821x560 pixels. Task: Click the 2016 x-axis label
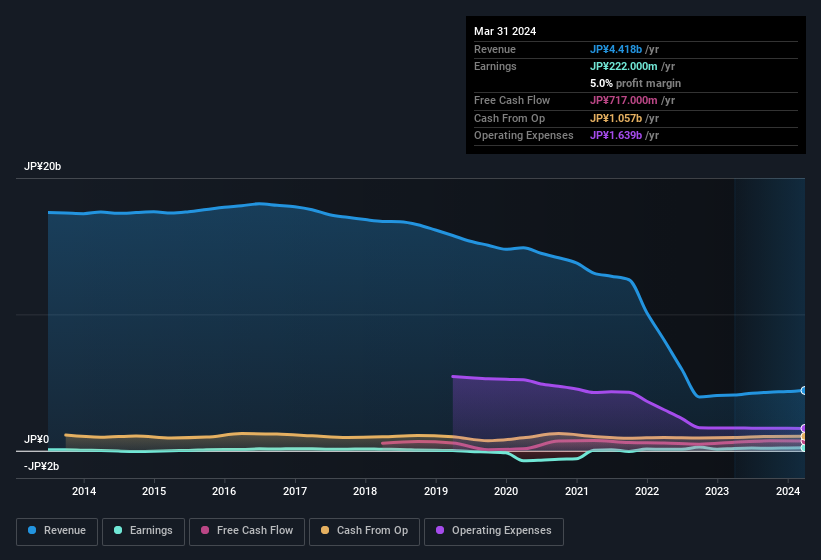point(224,491)
